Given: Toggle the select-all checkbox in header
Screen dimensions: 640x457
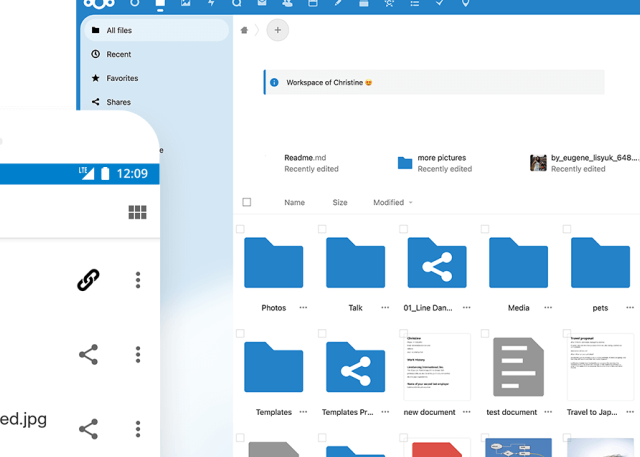Looking at the screenshot, I should [247, 202].
